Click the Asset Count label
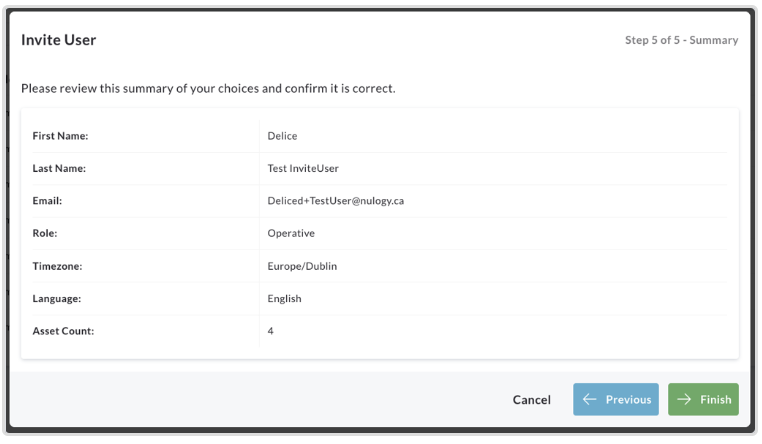 63,331
